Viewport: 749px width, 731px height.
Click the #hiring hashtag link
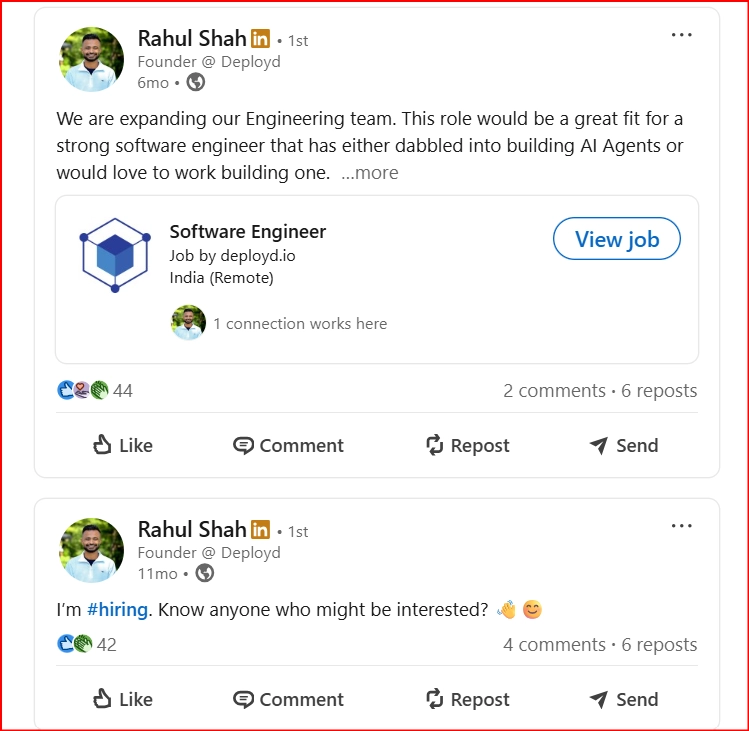[x=117, y=609]
